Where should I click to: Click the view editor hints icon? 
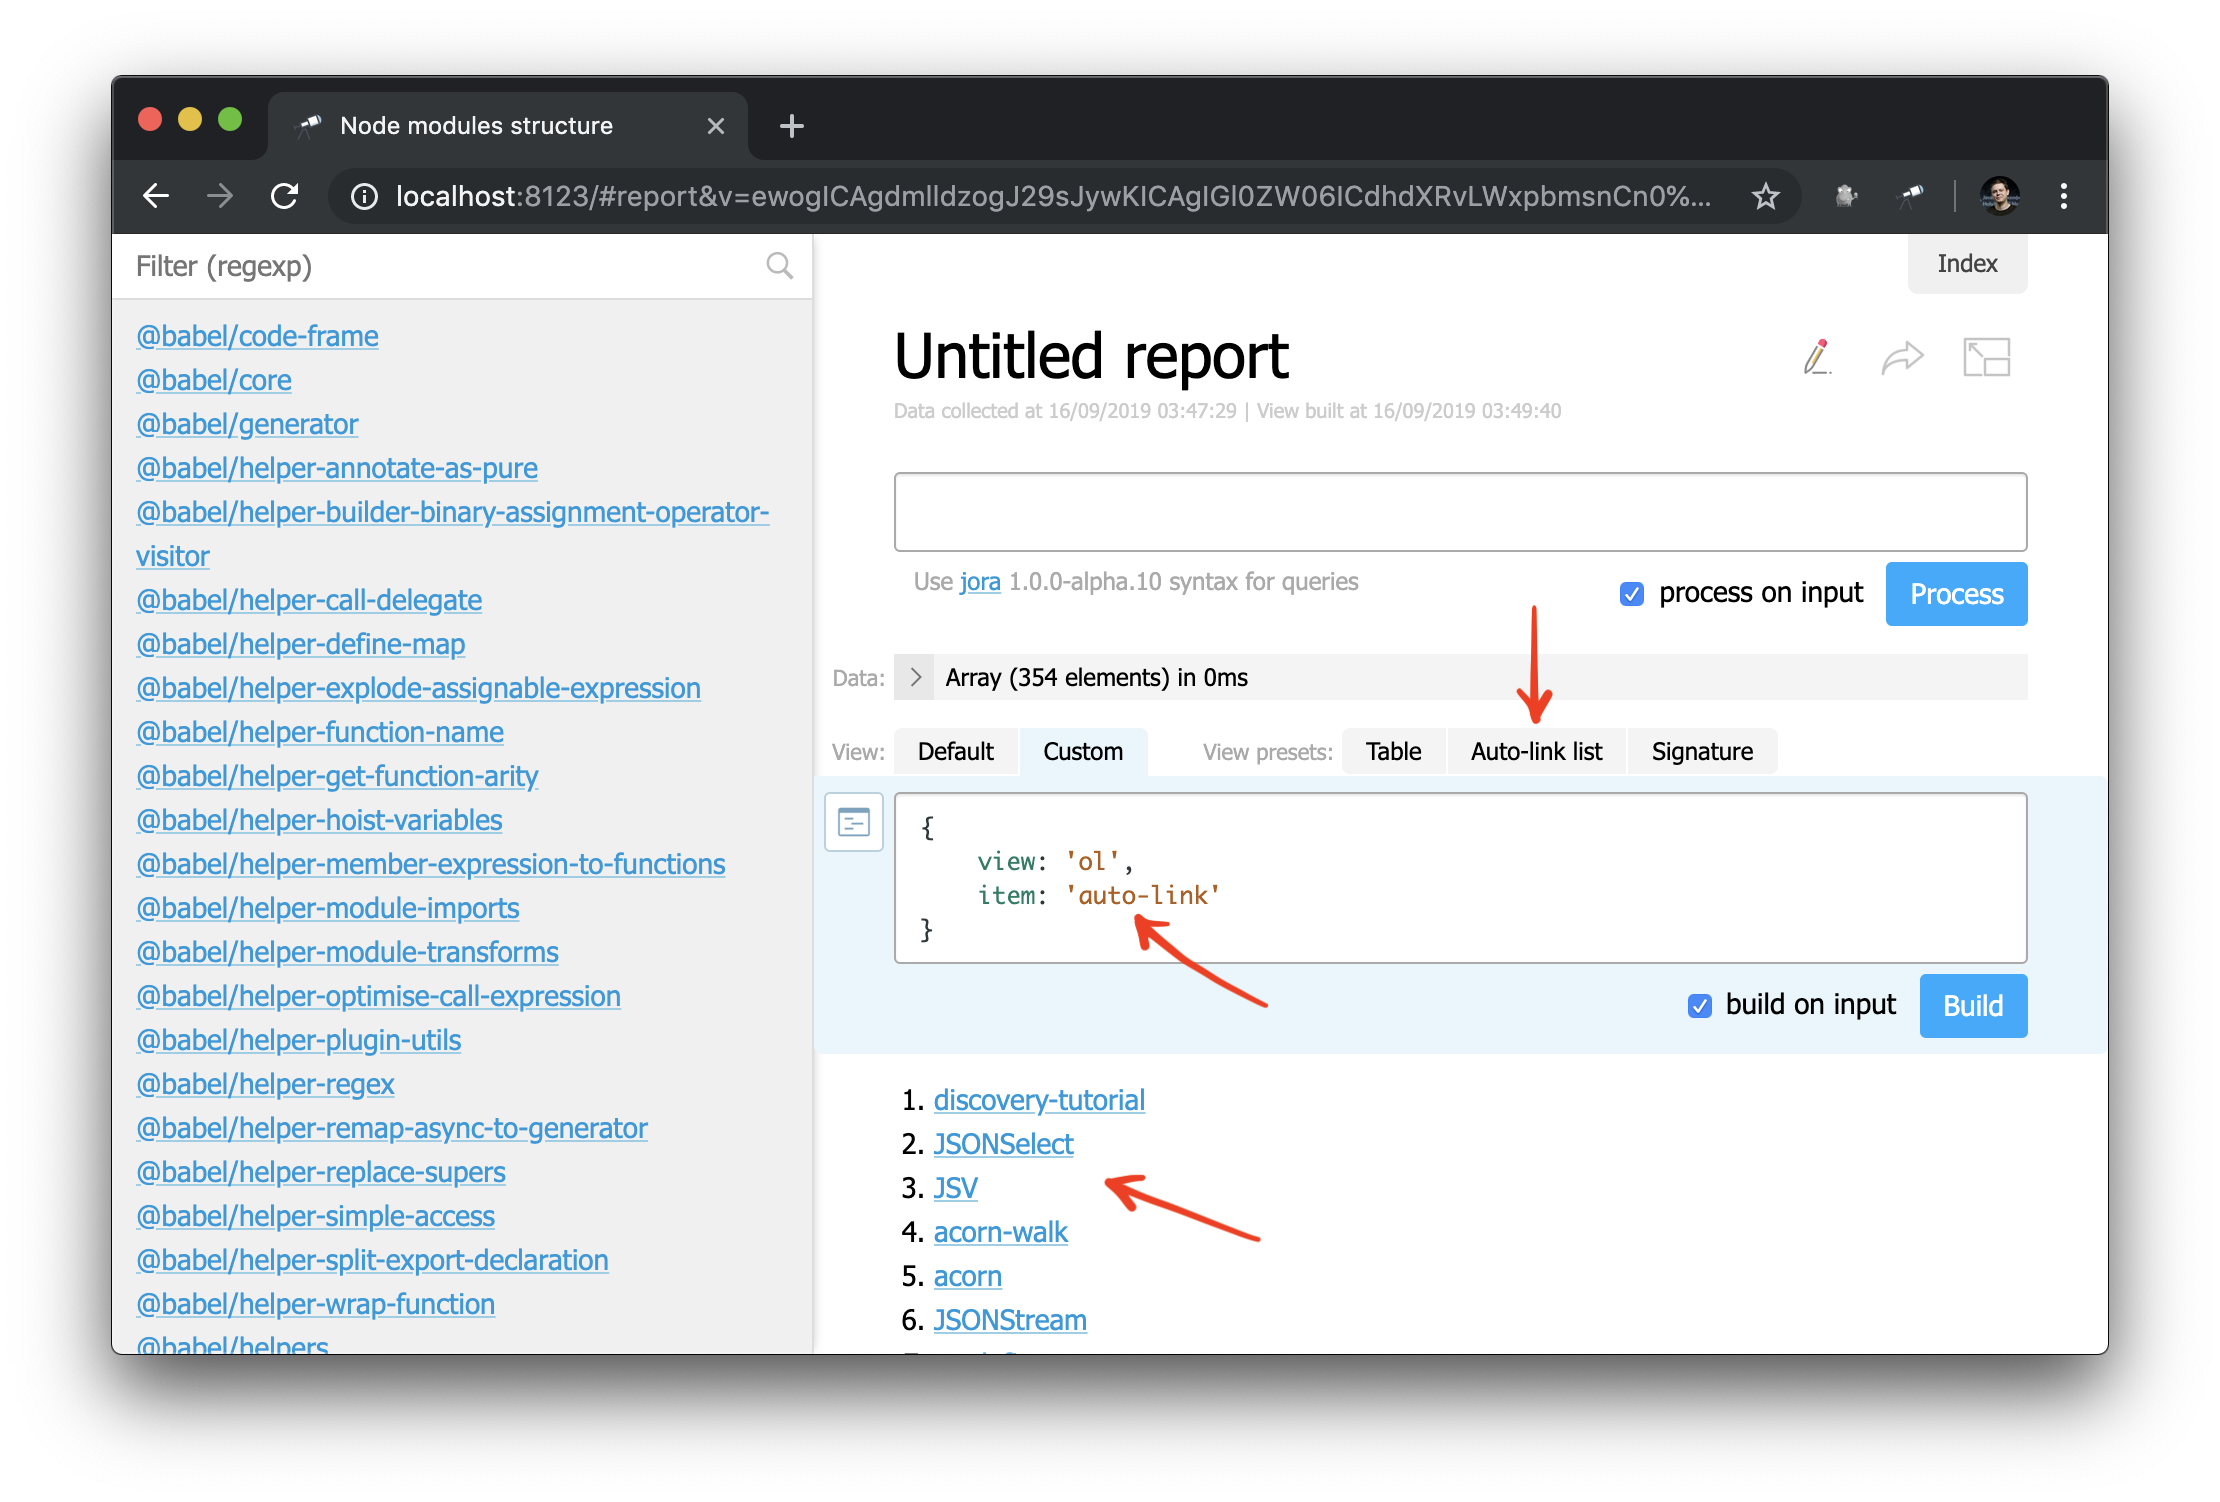(x=853, y=823)
